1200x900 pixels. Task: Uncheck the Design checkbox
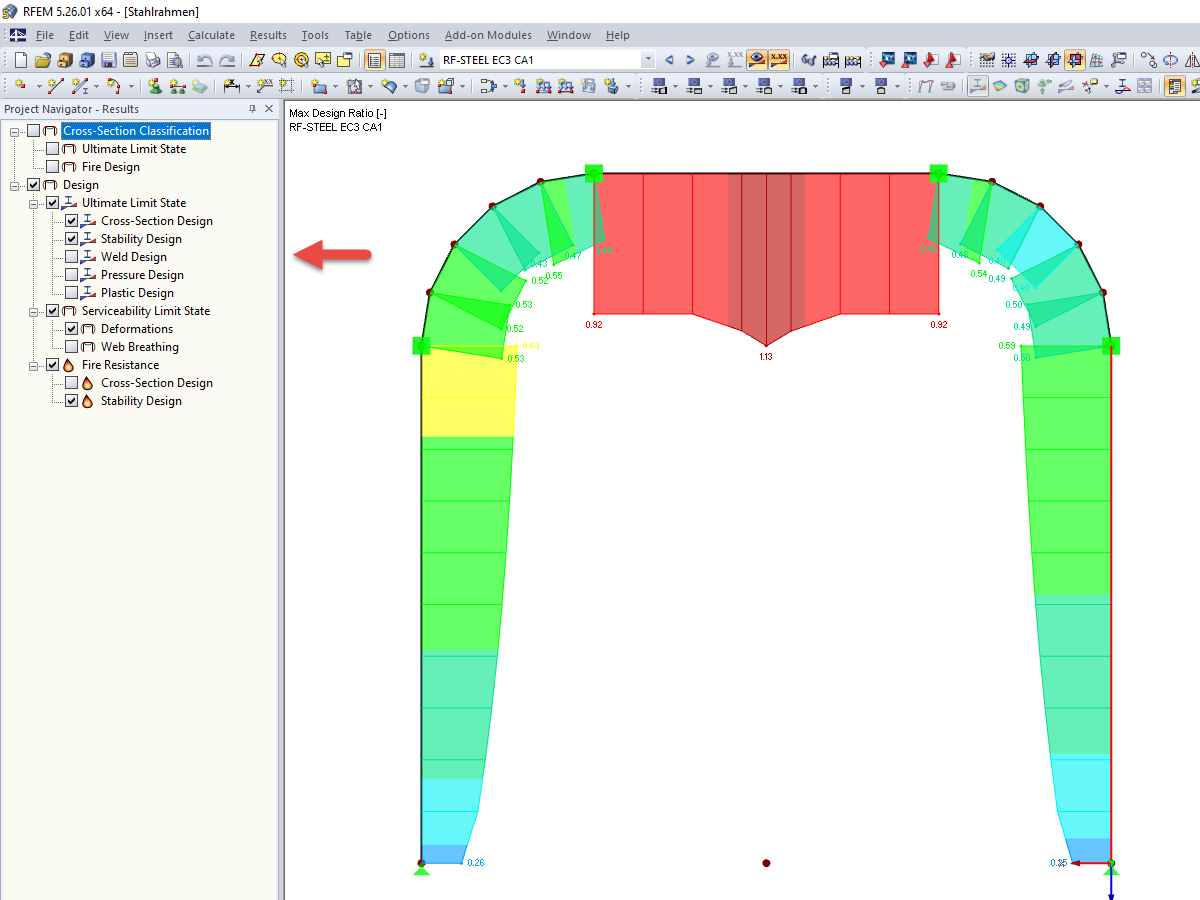(34, 185)
